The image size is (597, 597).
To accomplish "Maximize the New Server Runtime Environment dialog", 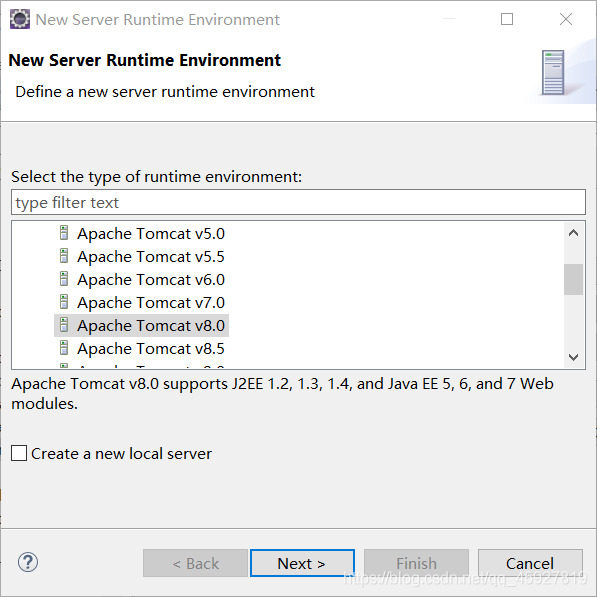I will point(507,19).
